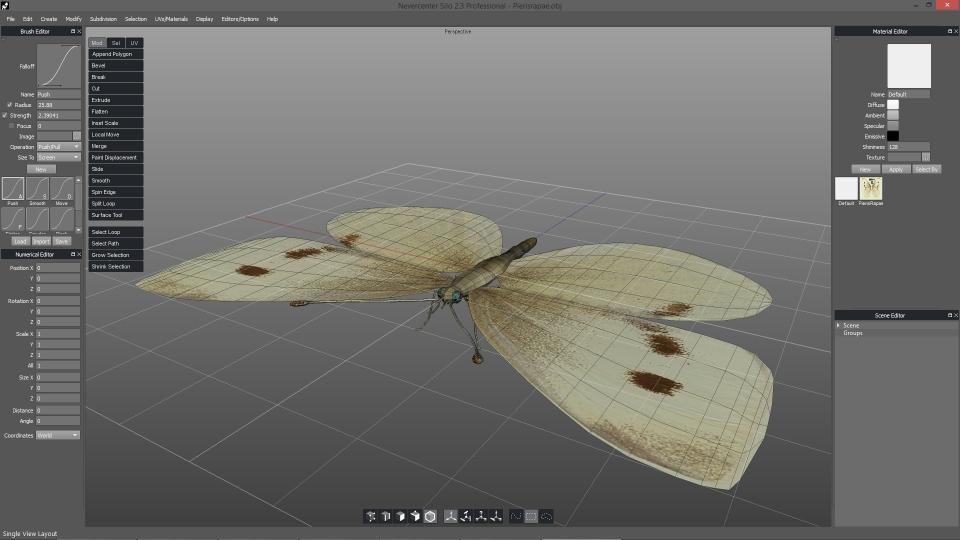This screenshot has height=540, width=960.
Task: Toggle the Radius checkbox
Action: click(9, 105)
